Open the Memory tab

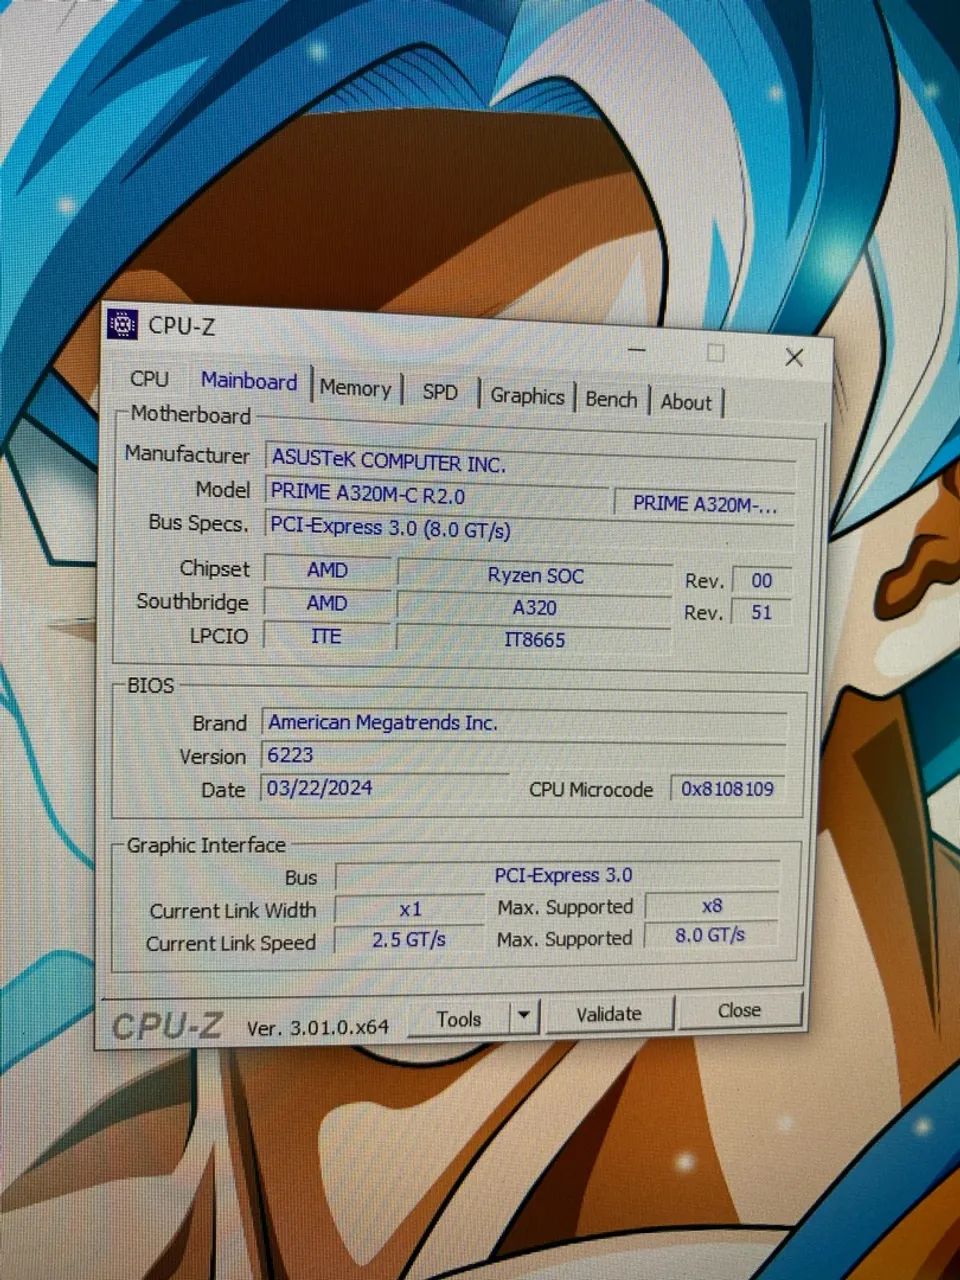point(355,388)
